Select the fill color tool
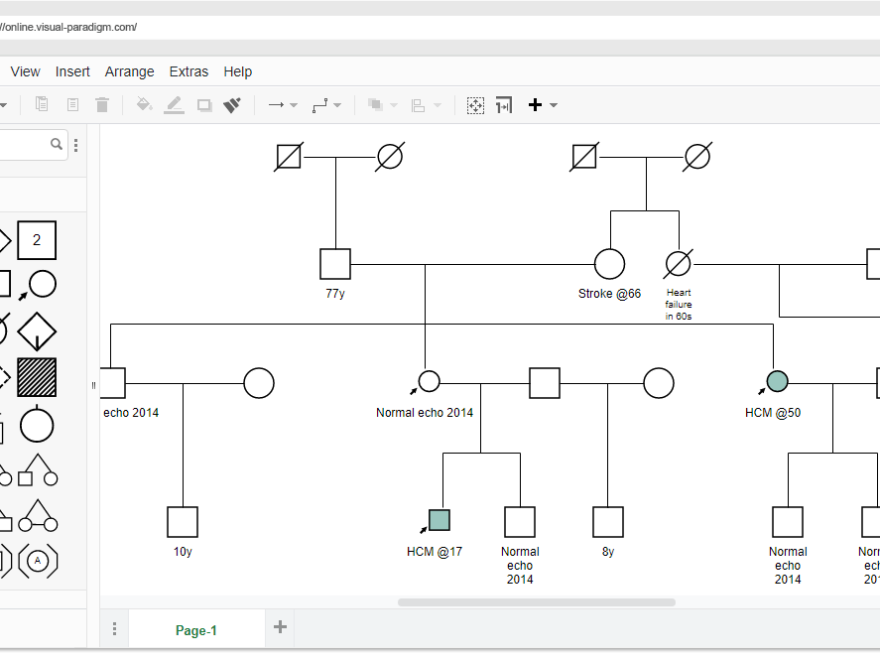 (143, 104)
